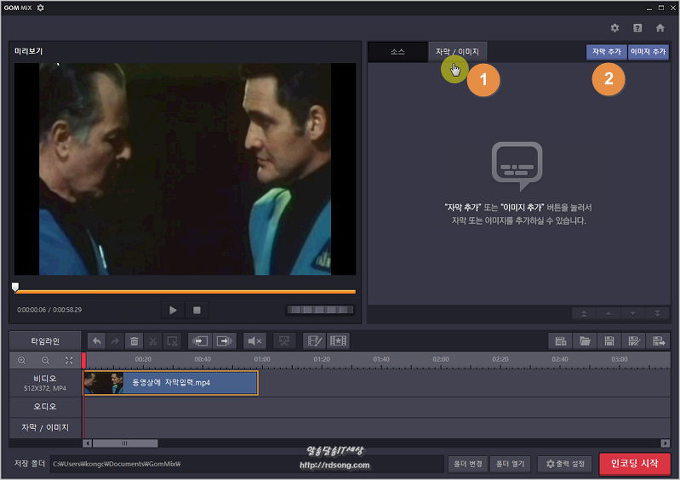Click the help question mark icon

[637, 28]
